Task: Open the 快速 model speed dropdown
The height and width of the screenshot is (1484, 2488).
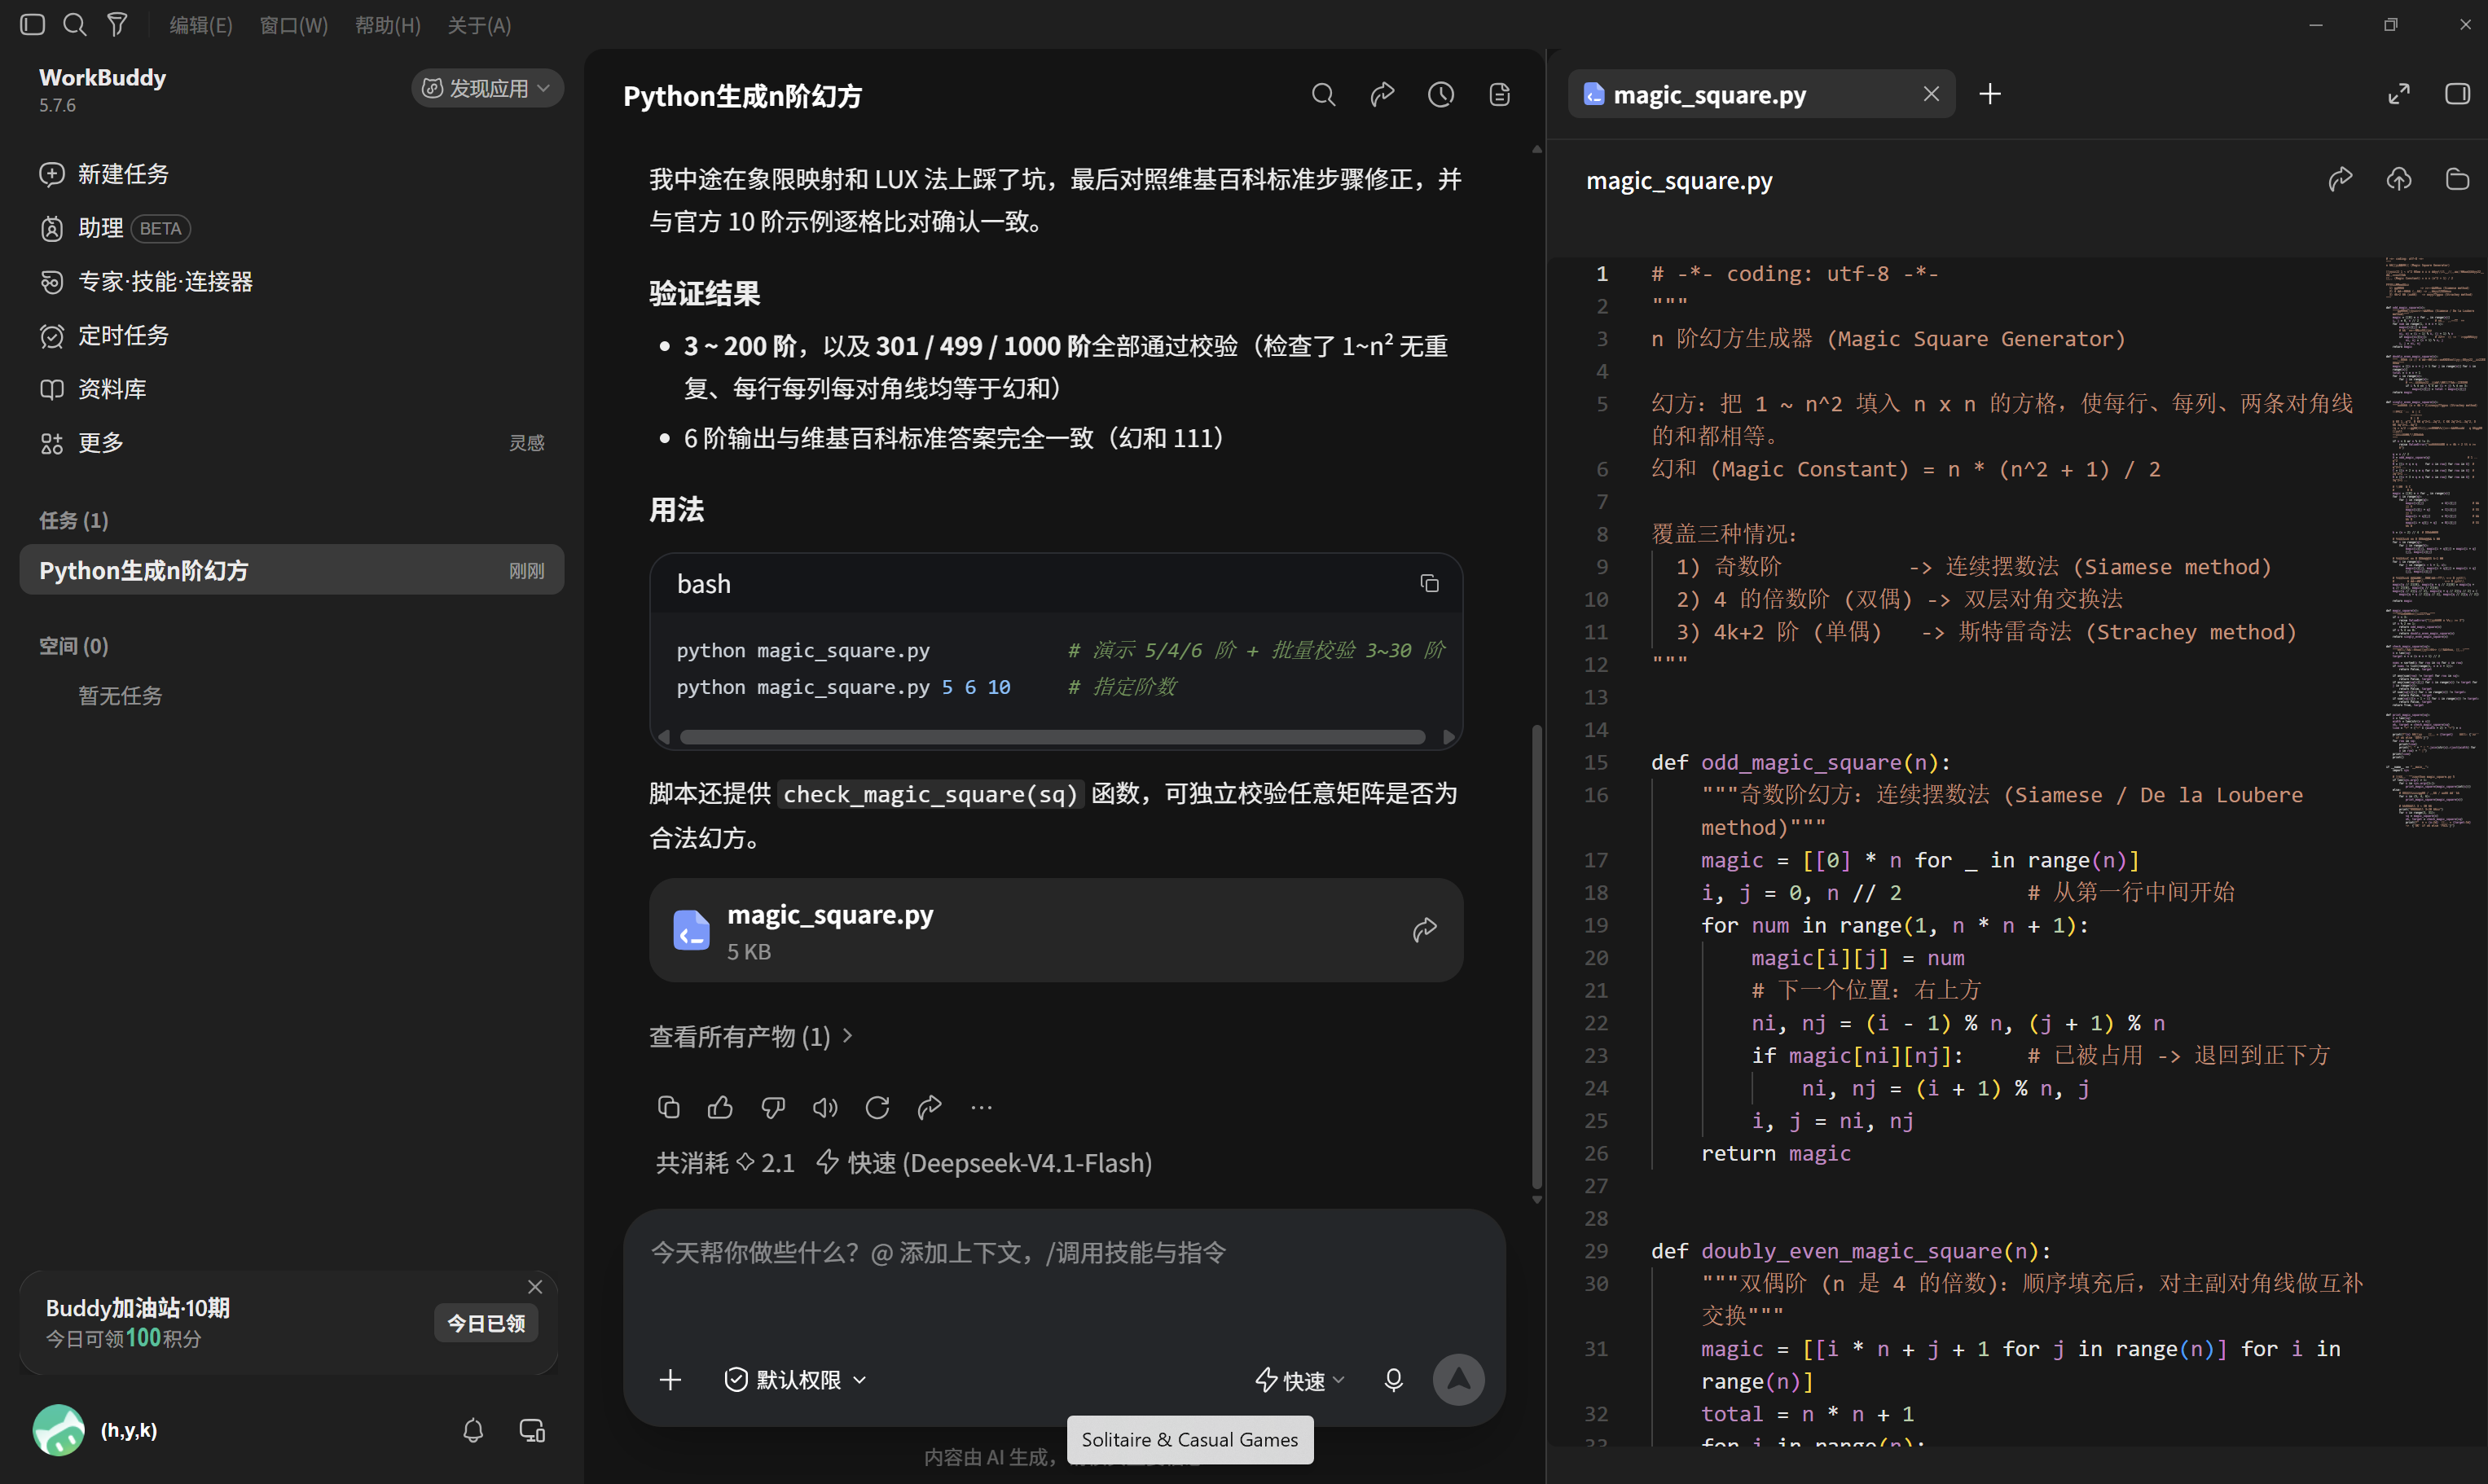Action: [x=1300, y=1381]
